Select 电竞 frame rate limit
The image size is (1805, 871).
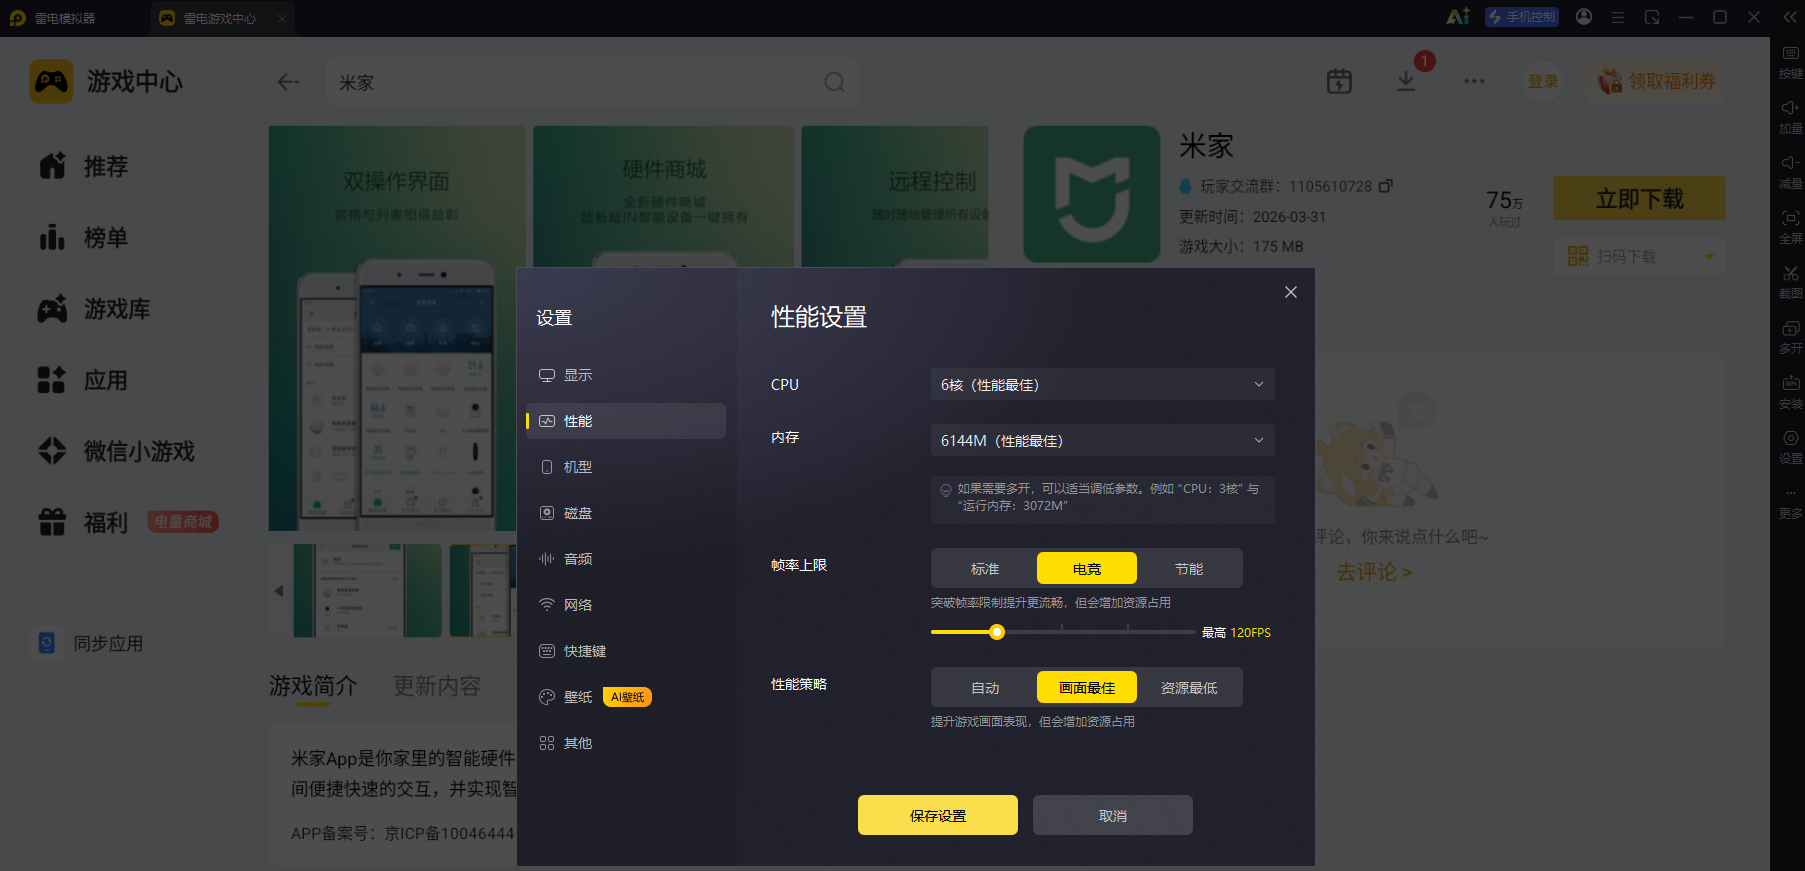[1087, 568]
